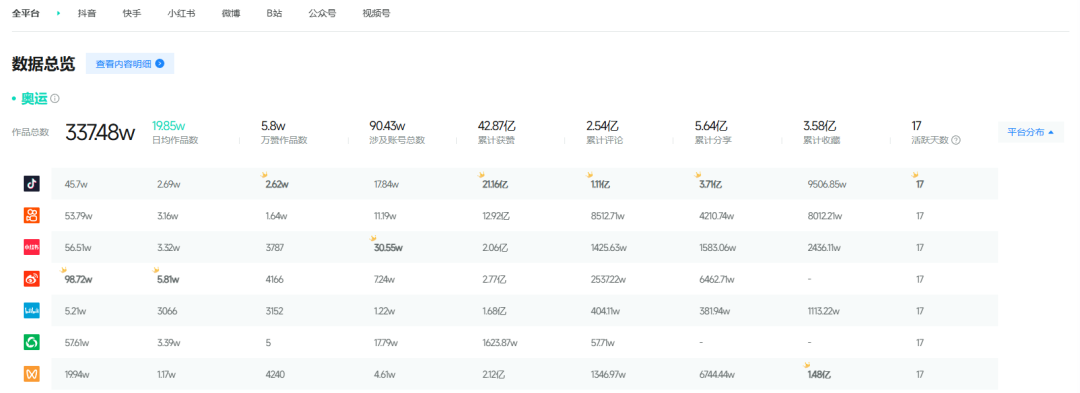Viewport: 1080px width, 393px height.
Task: Click the 19.94w cell in video channel row
Action: (x=77, y=374)
